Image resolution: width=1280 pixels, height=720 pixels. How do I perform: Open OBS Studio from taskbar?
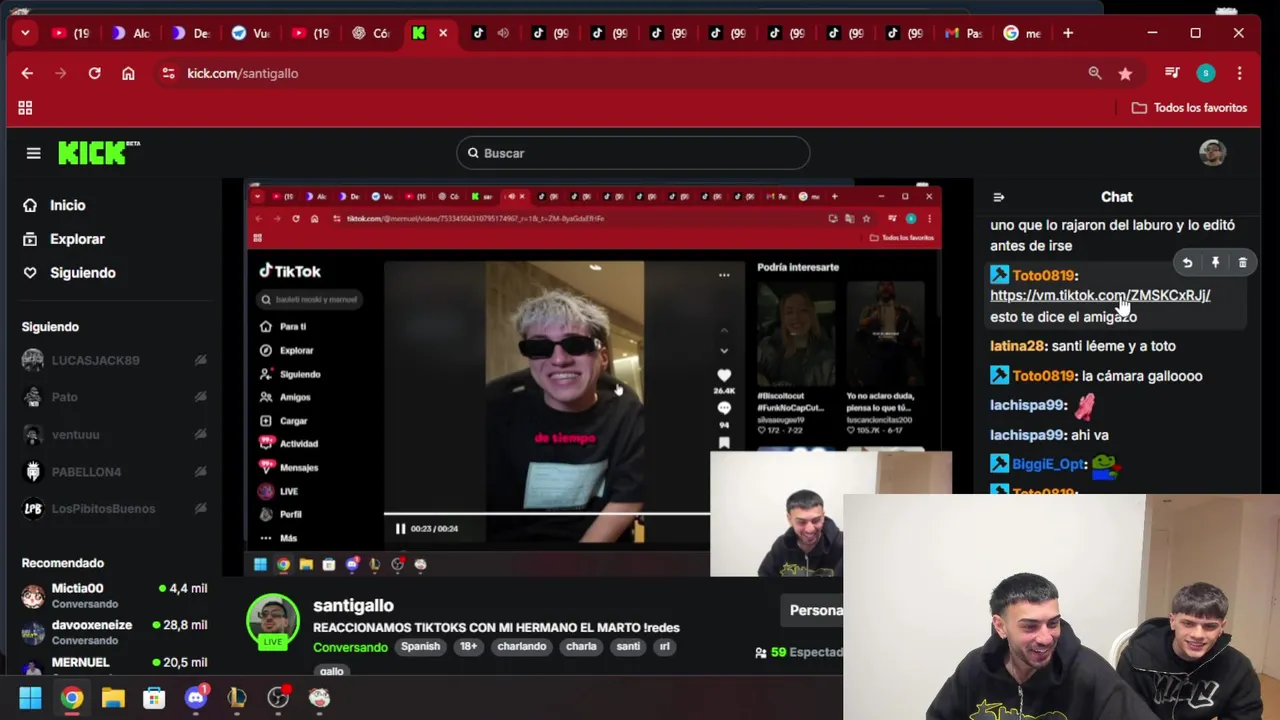pos(278,698)
